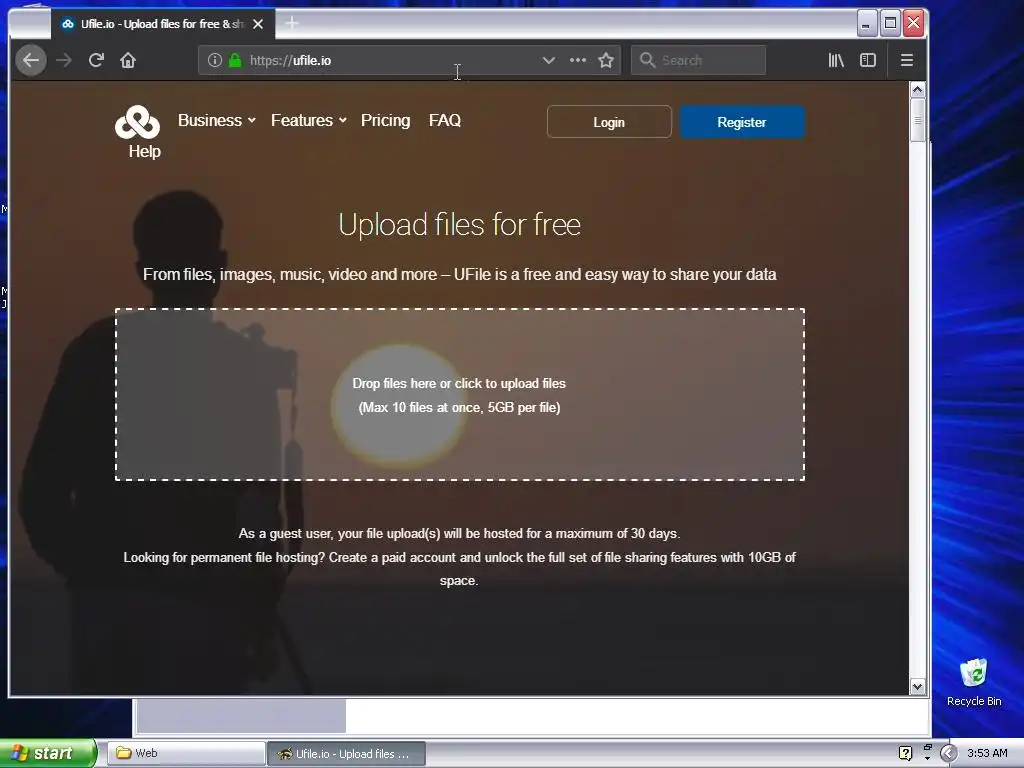This screenshot has height=768, width=1024.
Task: Open the Pricing page
Action: tap(385, 121)
